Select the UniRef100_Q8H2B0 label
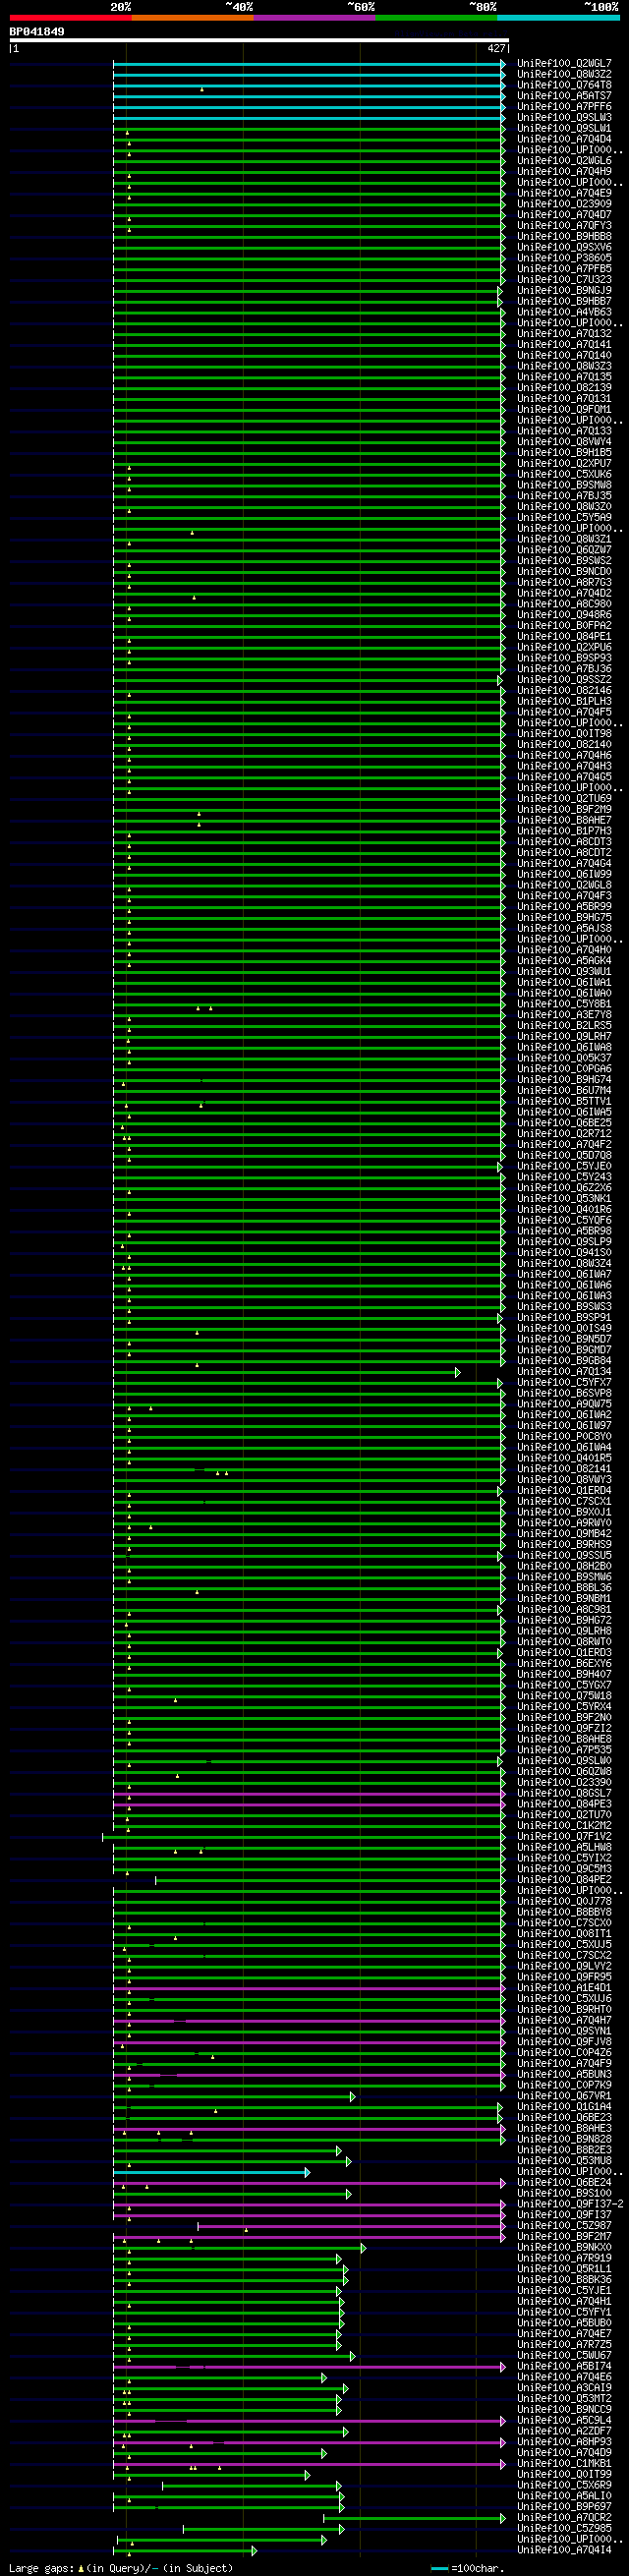 [x=564, y=1567]
